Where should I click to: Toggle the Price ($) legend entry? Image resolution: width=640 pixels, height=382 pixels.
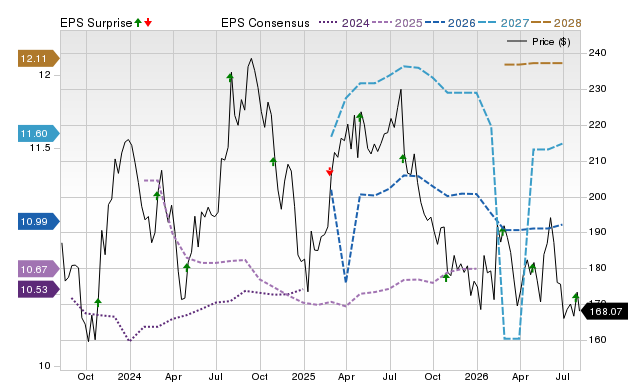[539, 42]
